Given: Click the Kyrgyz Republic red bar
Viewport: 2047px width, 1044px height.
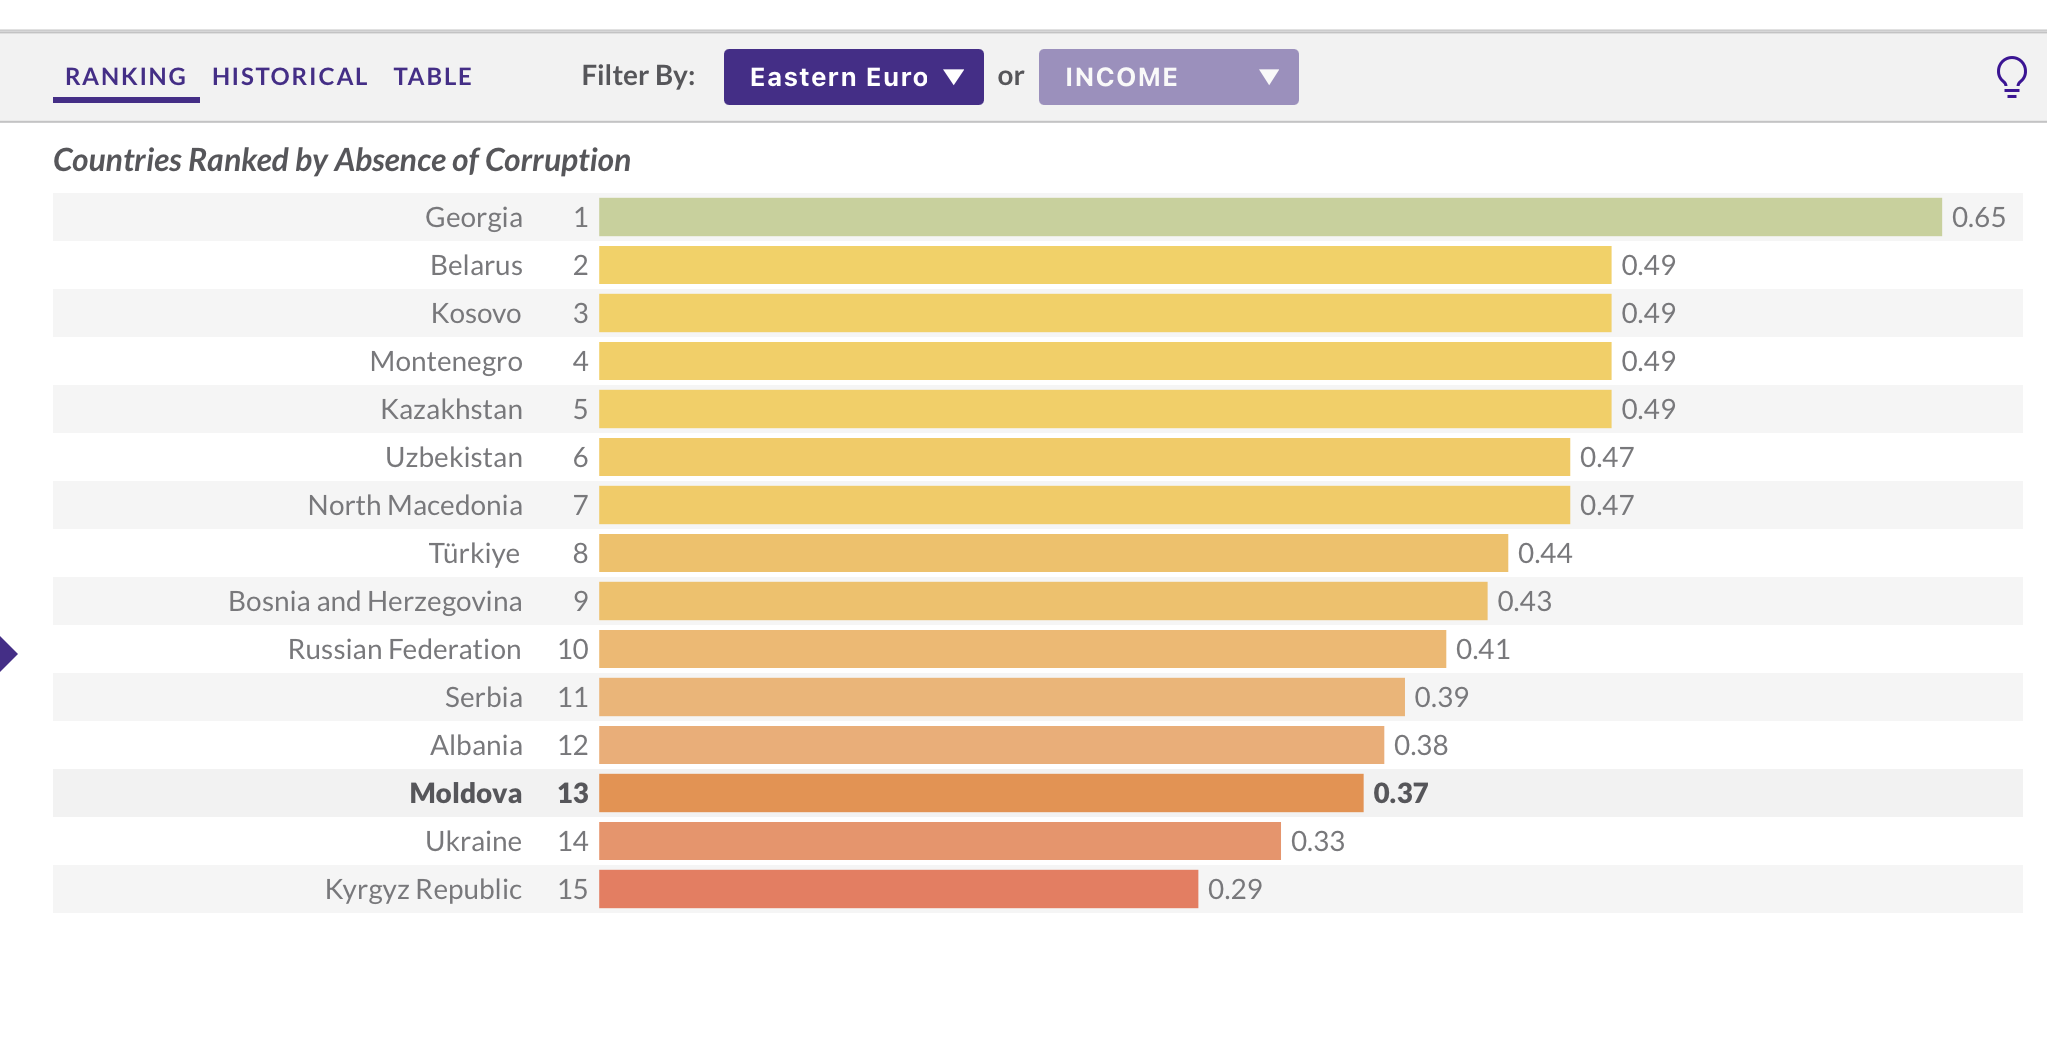Looking at the screenshot, I should tap(898, 889).
